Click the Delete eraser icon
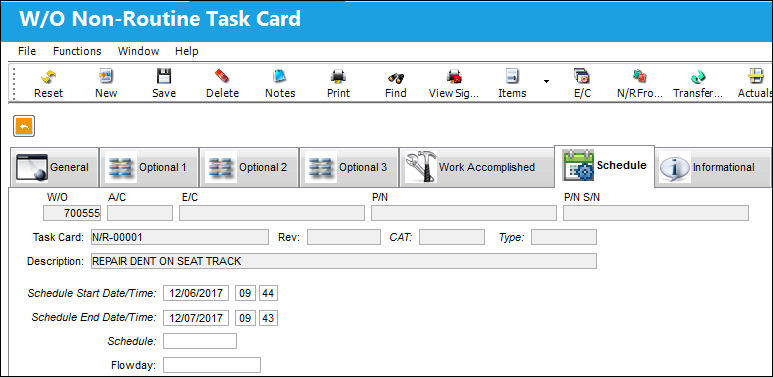The height and width of the screenshot is (377, 773). click(x=222, y=76)
